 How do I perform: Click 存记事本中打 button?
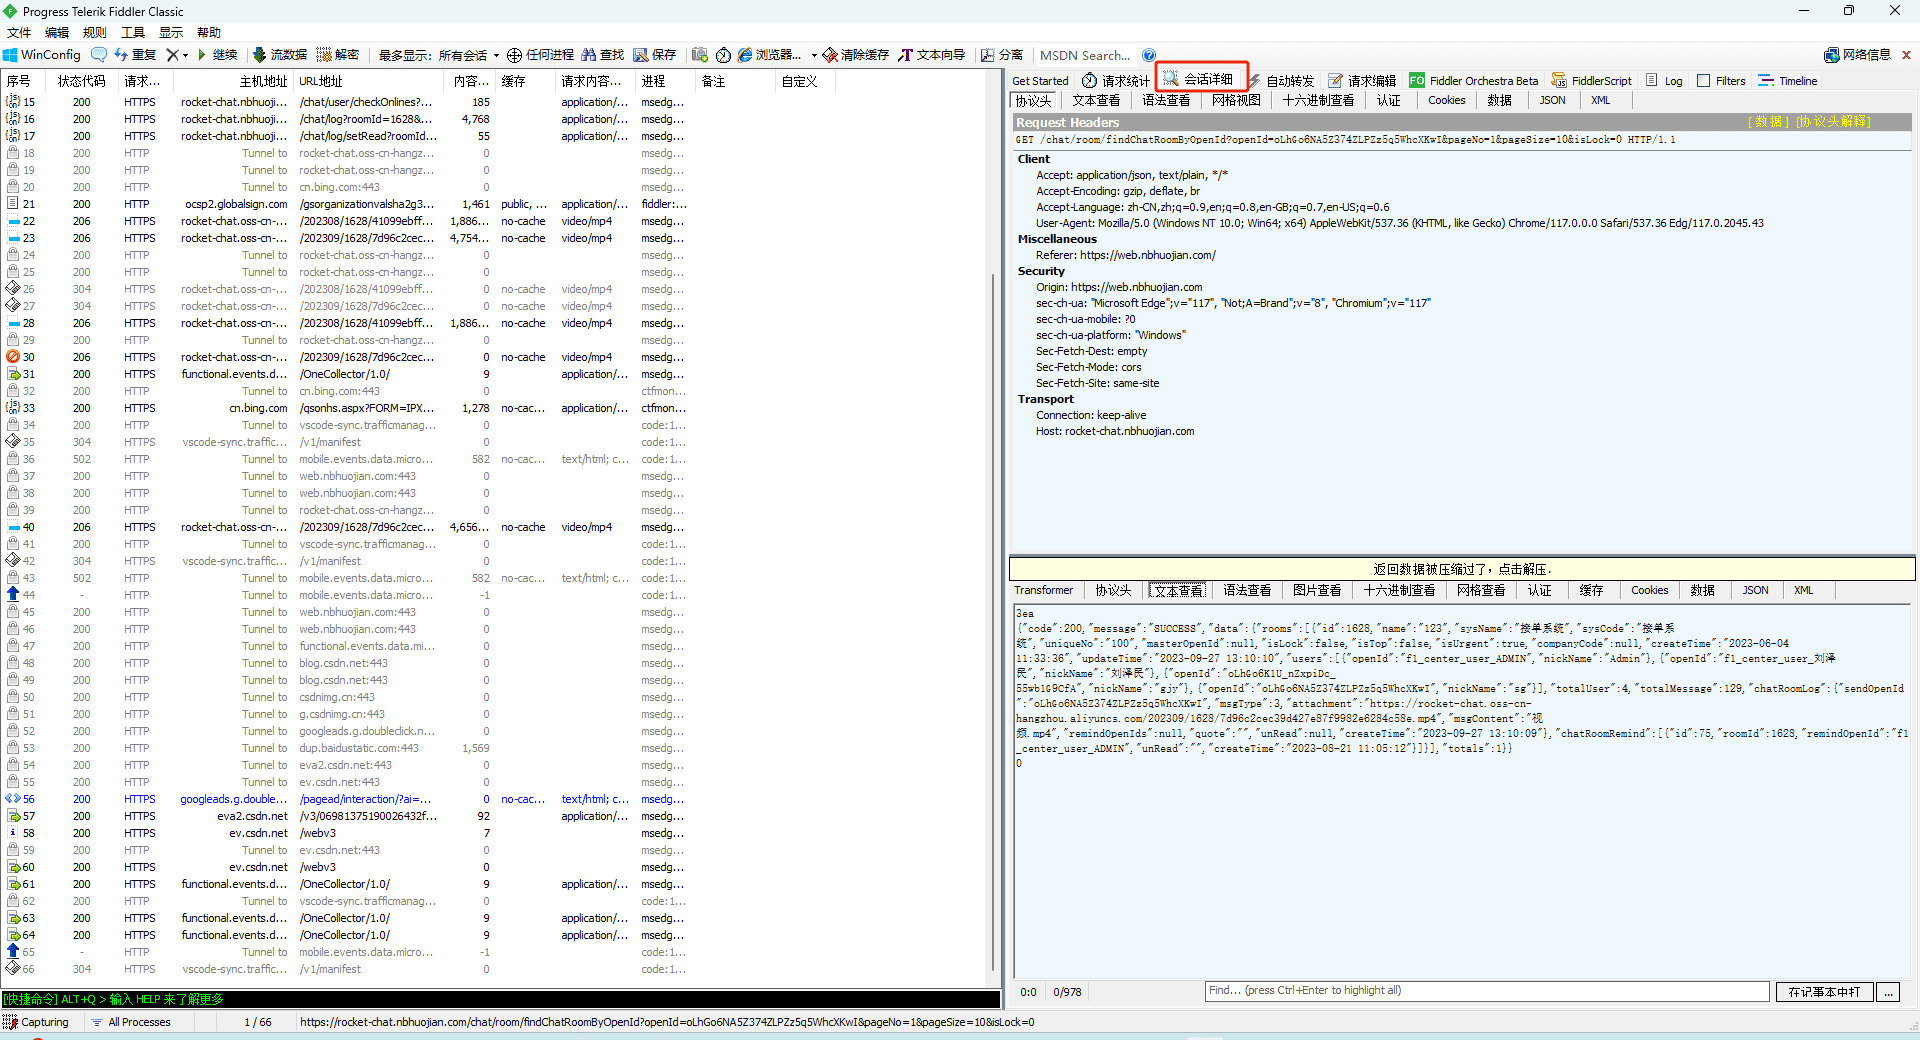1824,992
